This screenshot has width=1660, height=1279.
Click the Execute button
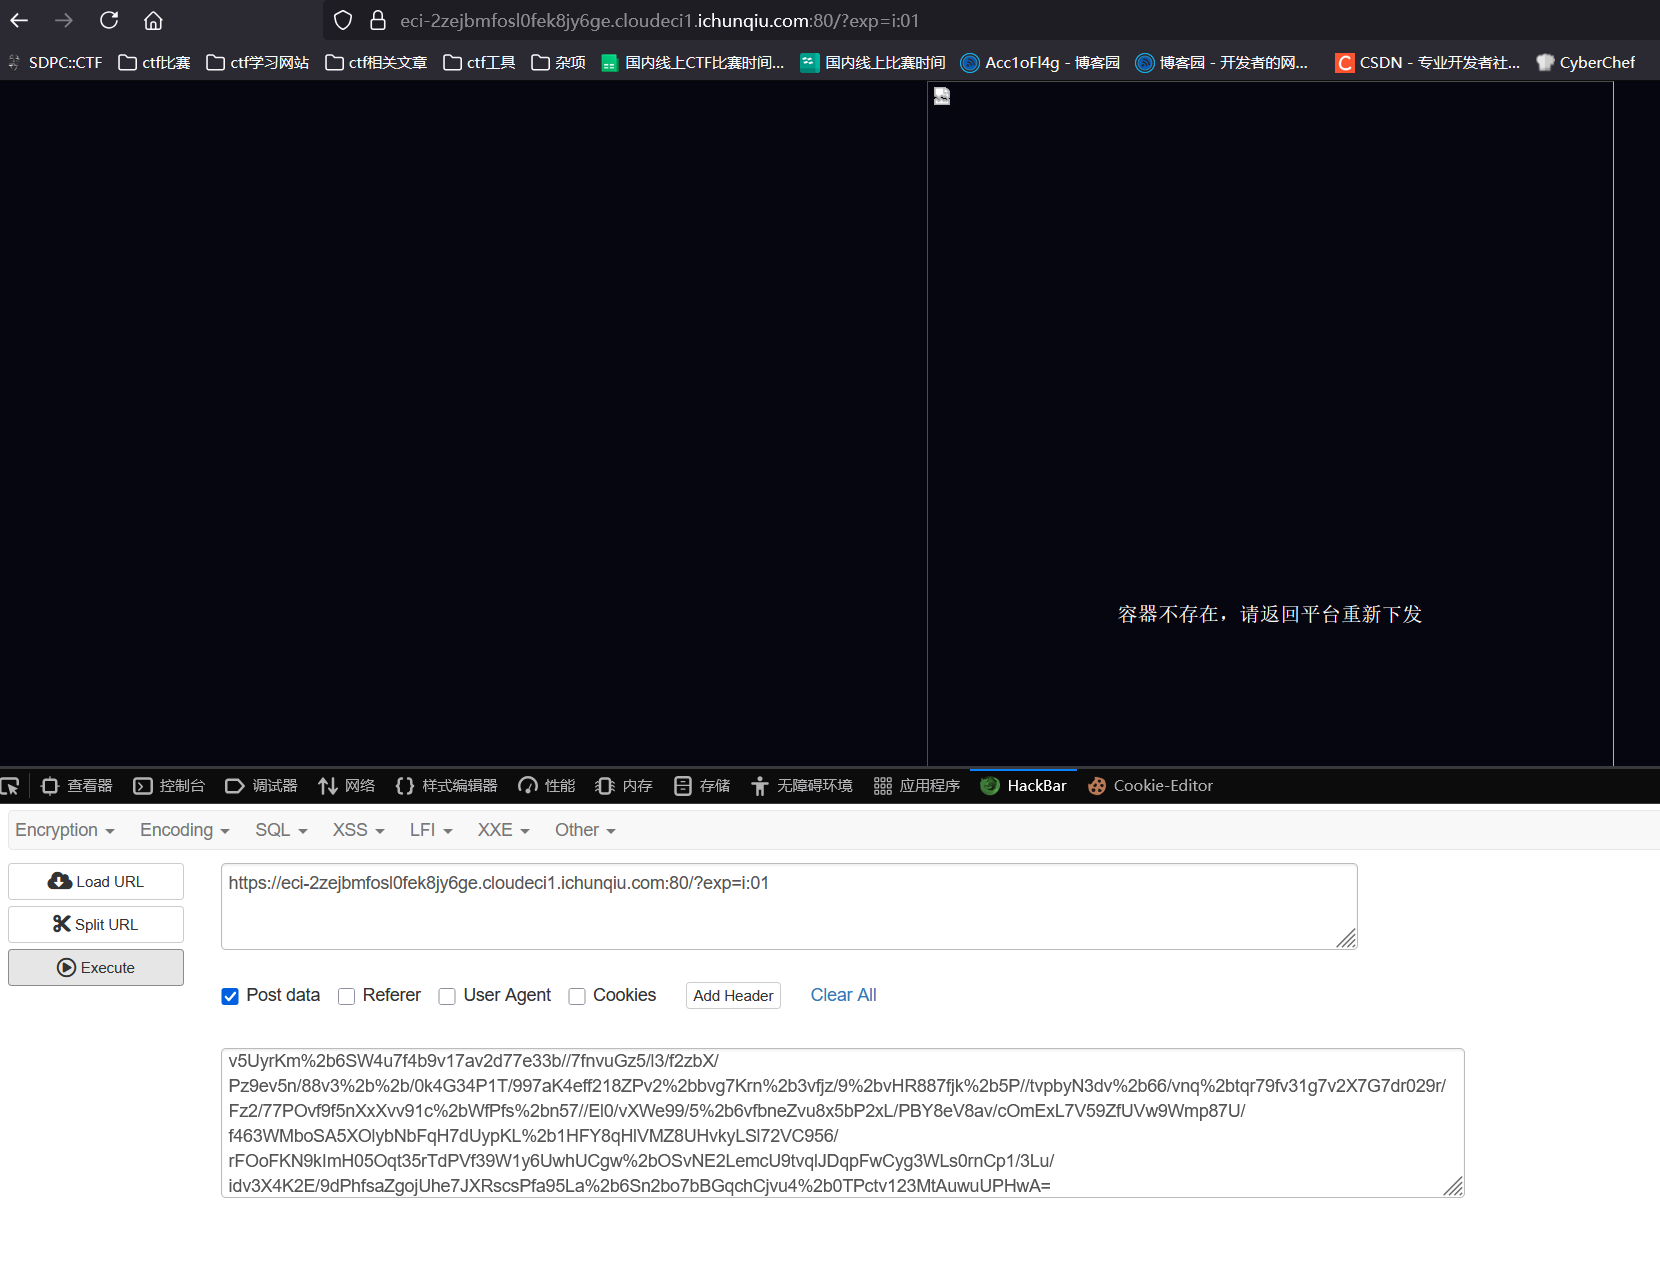point(95,967)
